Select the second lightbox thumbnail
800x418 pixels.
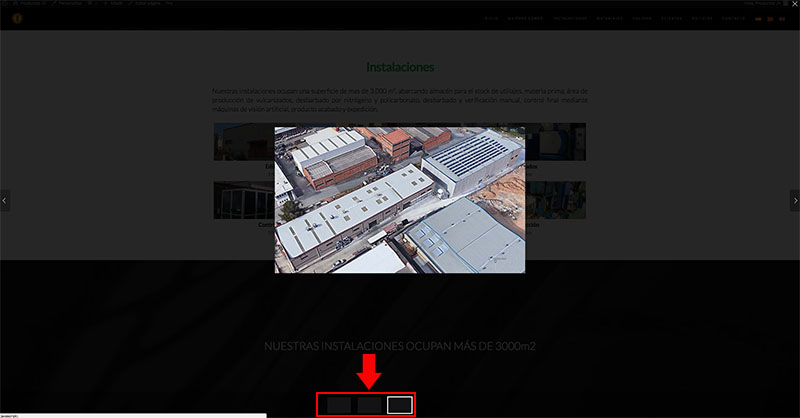pos(370,405)
